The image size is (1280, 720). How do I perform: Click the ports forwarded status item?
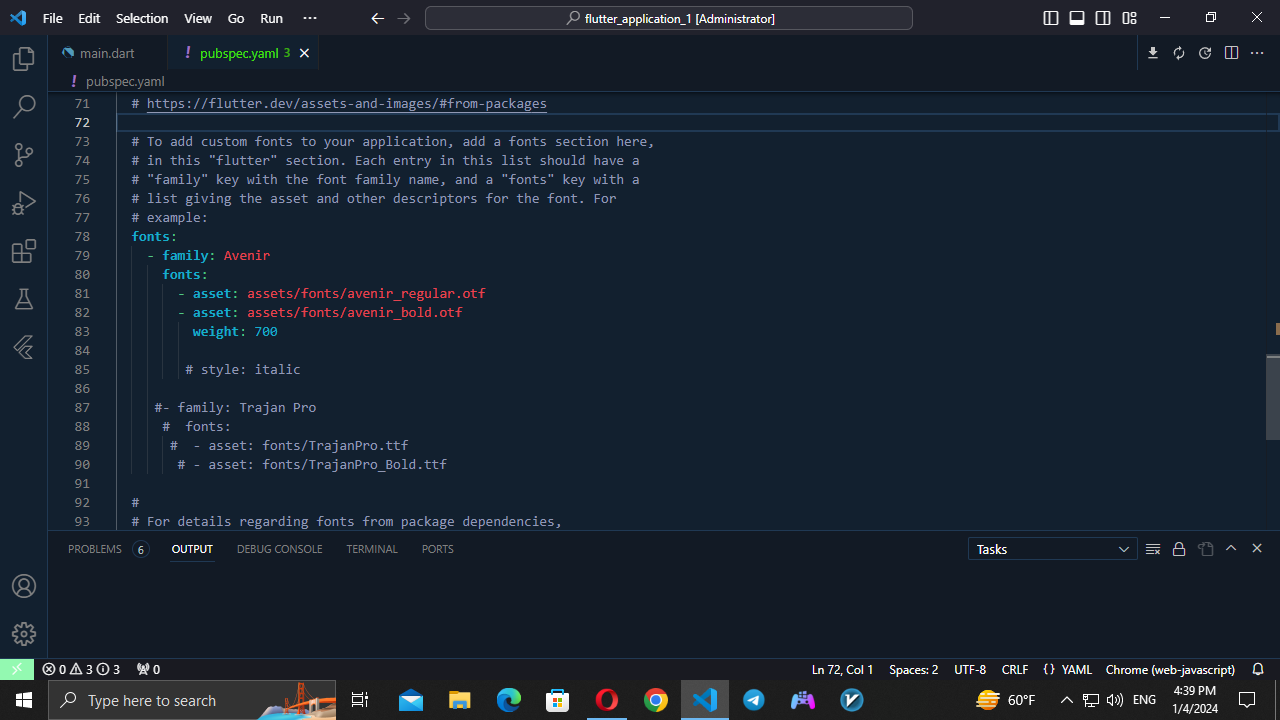(148, 669)
